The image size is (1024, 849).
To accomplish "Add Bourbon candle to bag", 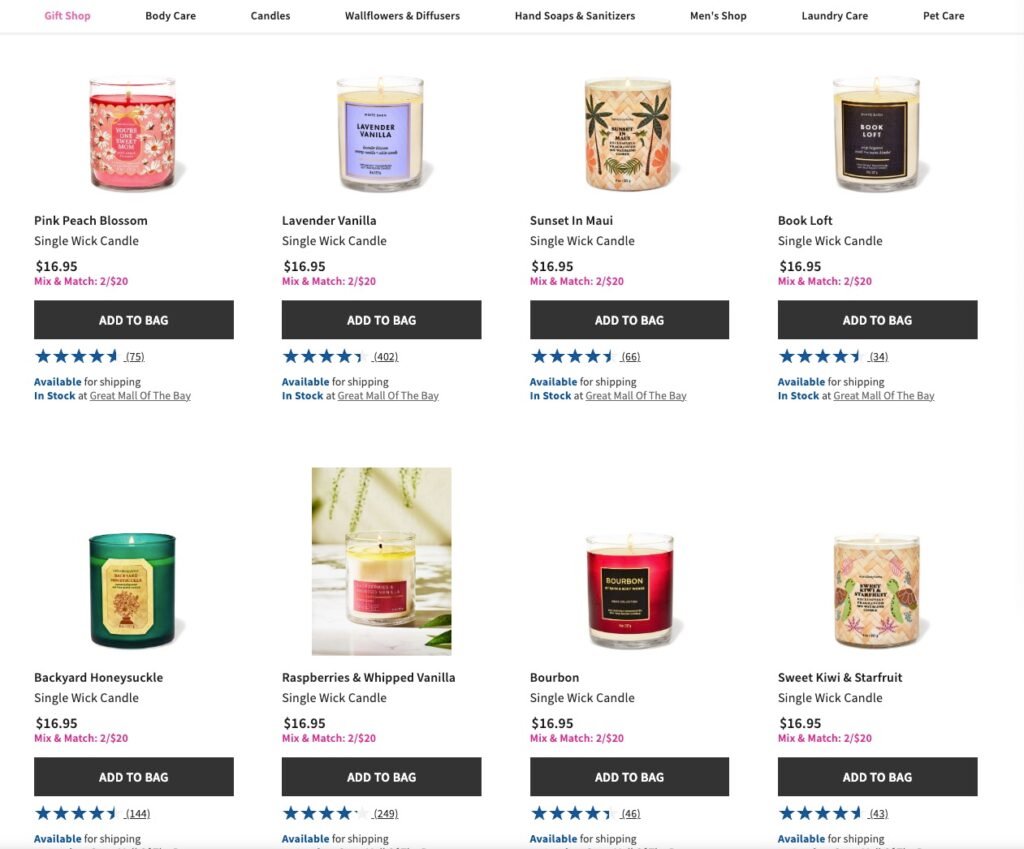I will [x=630, y=777].
